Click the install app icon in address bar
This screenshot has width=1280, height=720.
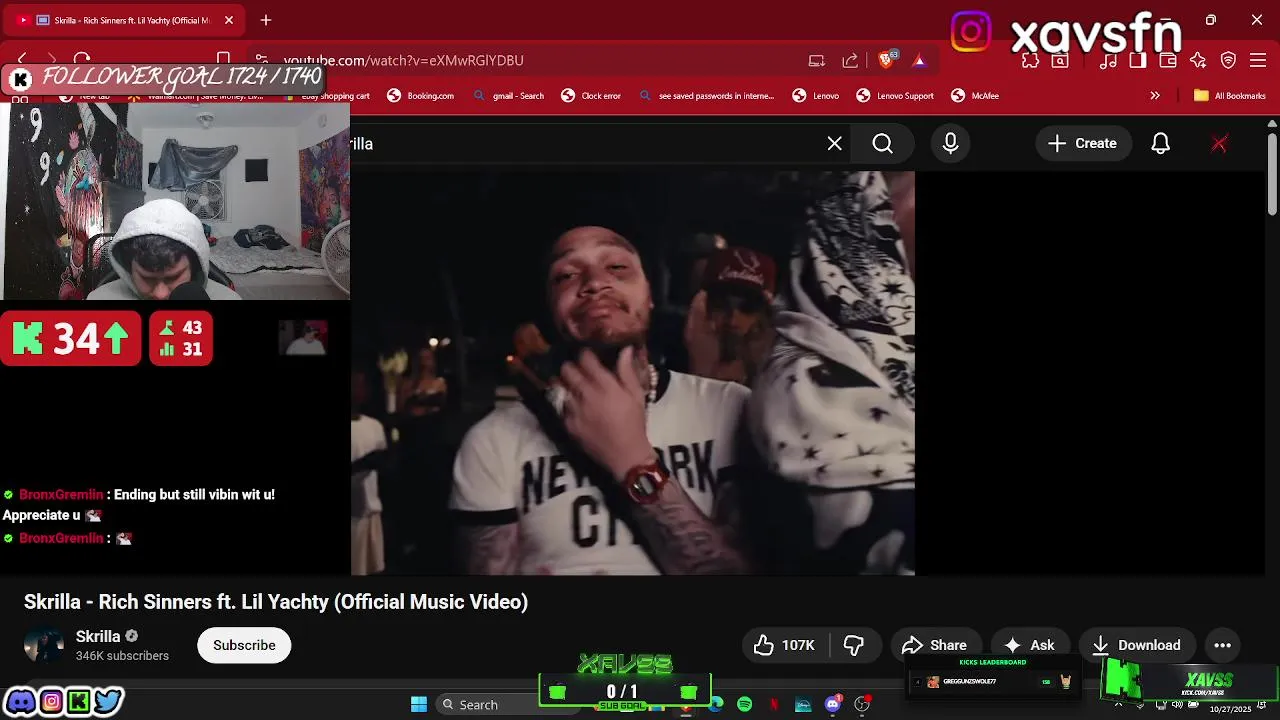[817, 60]
